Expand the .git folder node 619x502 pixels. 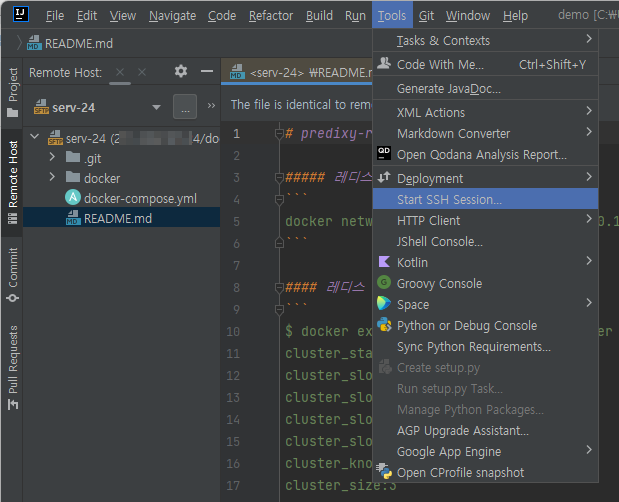[x=52, y=157]
